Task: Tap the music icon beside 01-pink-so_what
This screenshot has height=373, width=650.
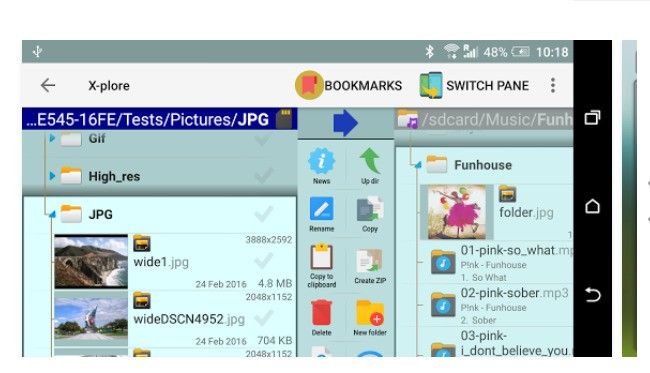Action: [x=443, y=263]
